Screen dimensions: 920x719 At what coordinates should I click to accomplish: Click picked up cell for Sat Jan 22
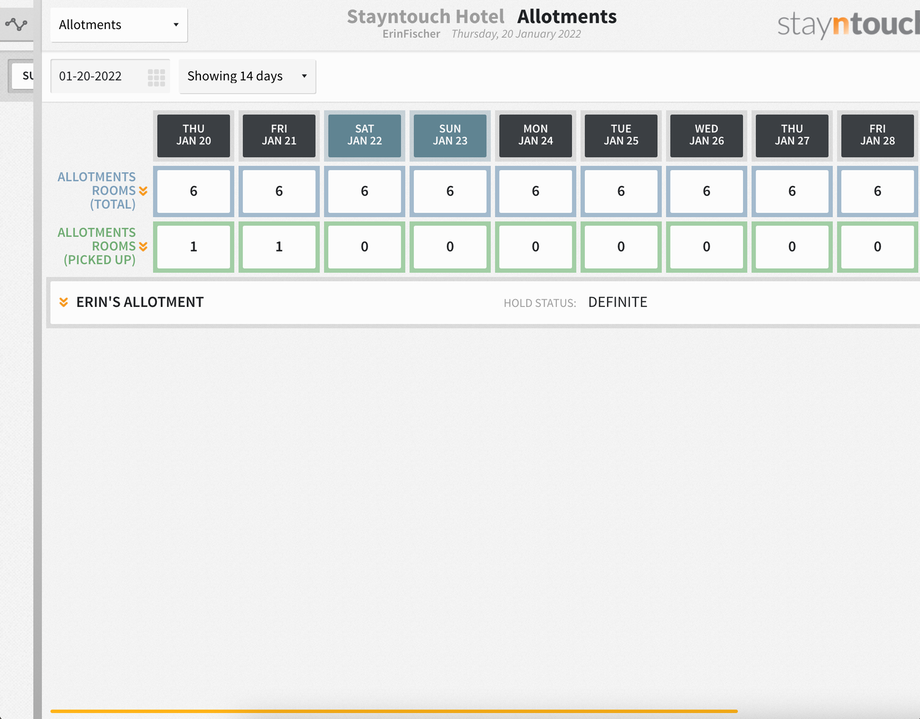point(364,247)
